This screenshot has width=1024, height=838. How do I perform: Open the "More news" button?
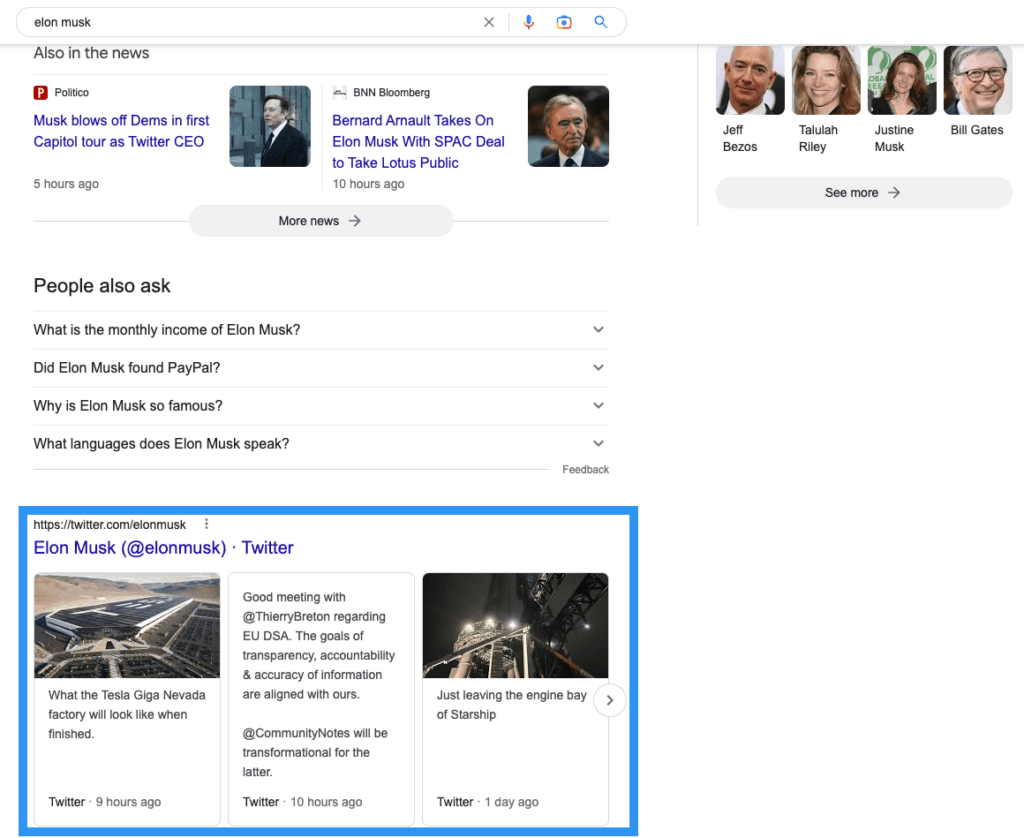pyautogui.click(x=321, y=221)
